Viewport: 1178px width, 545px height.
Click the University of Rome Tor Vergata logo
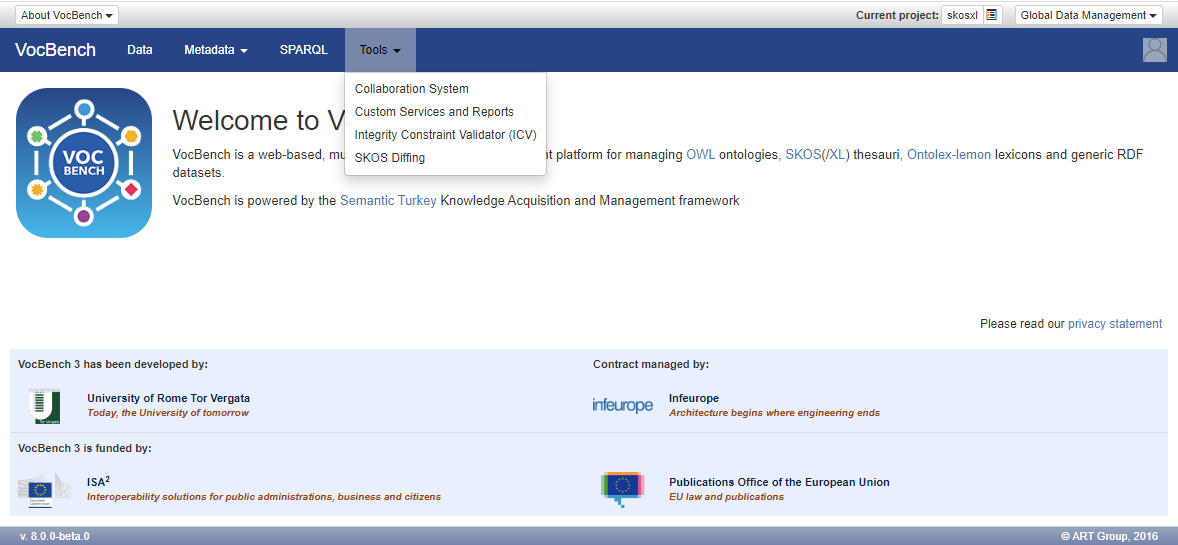(x=44, y=405)
